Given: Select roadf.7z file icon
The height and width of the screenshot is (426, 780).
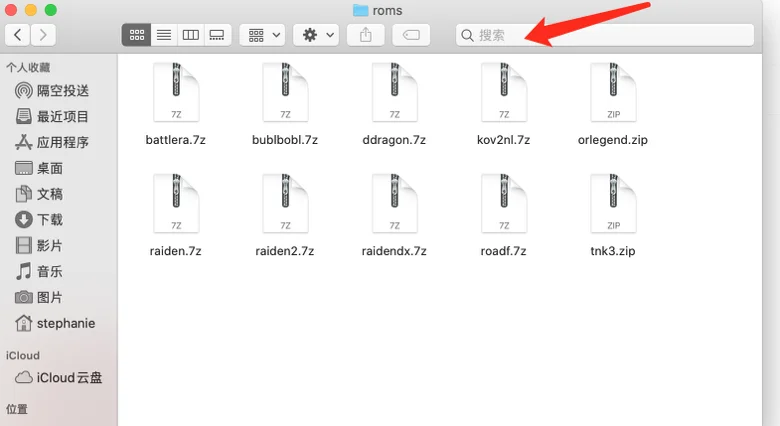Looking at the screenshot, I should pyautogui.click(x=503, y=204).
